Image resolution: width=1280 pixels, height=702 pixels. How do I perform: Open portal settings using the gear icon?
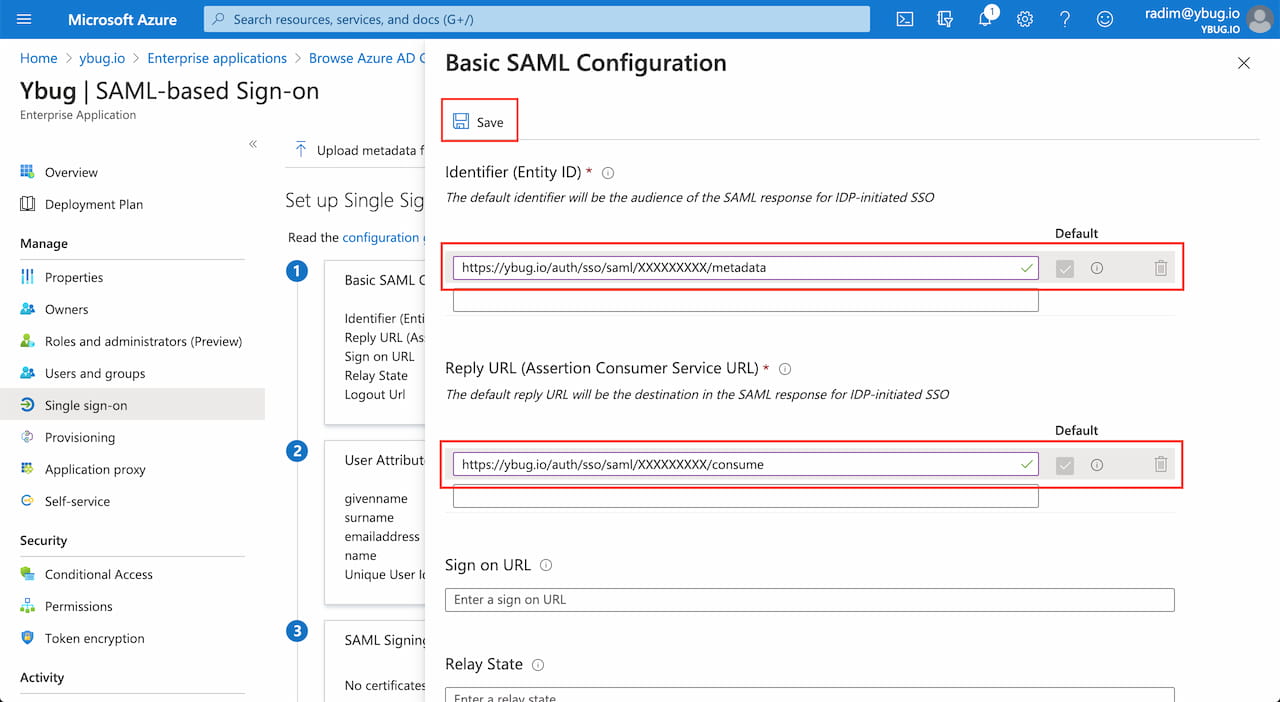point(1024,19)
